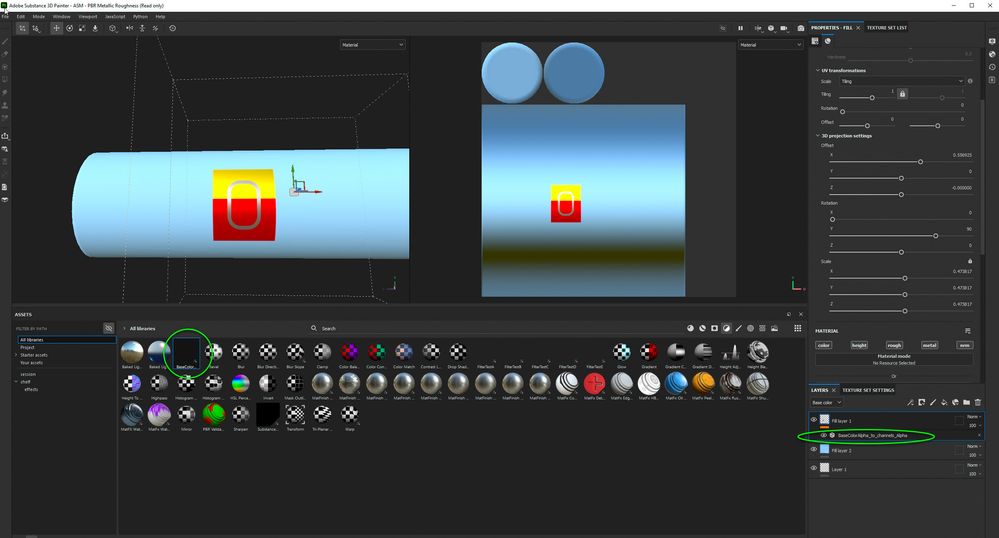Open the left viewport Material display dropdown

point(373,45)
